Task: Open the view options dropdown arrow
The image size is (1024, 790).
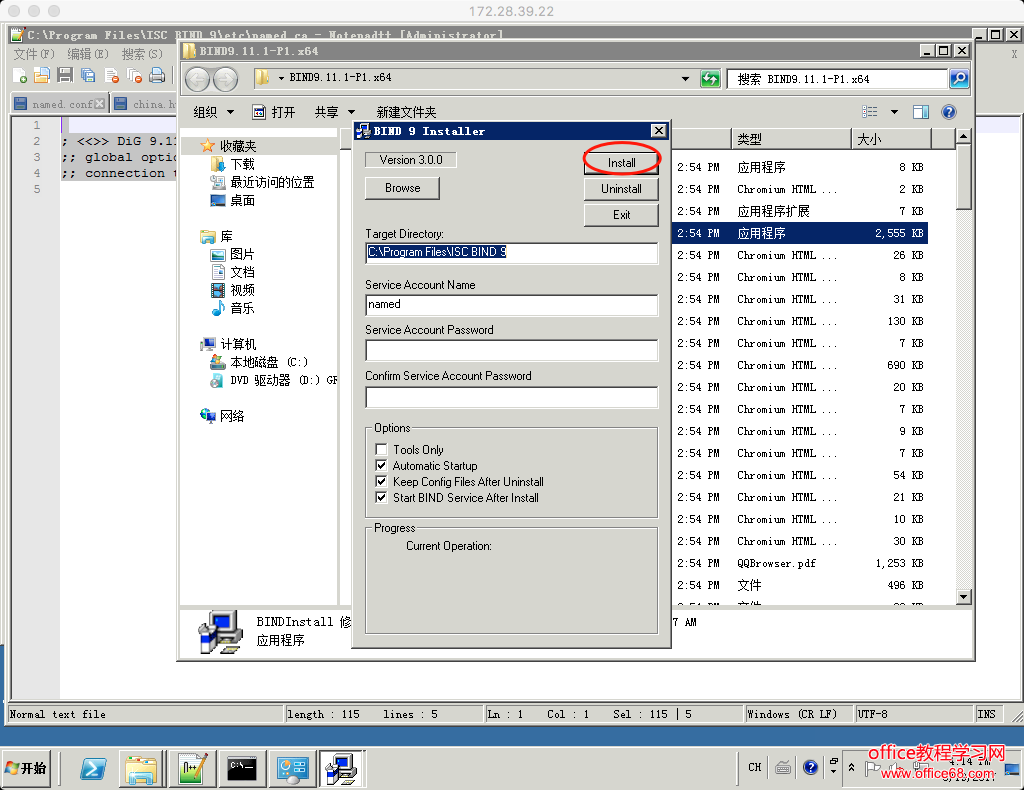Action: (x=894, y=112)
